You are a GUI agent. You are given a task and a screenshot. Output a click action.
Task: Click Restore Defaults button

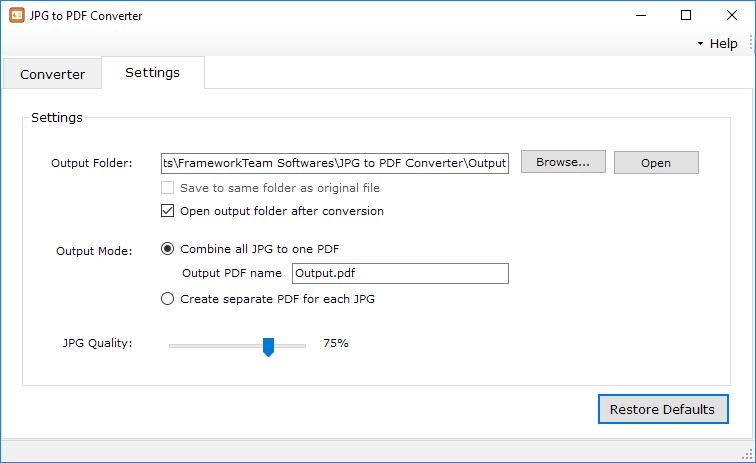(x=663, y=409)
